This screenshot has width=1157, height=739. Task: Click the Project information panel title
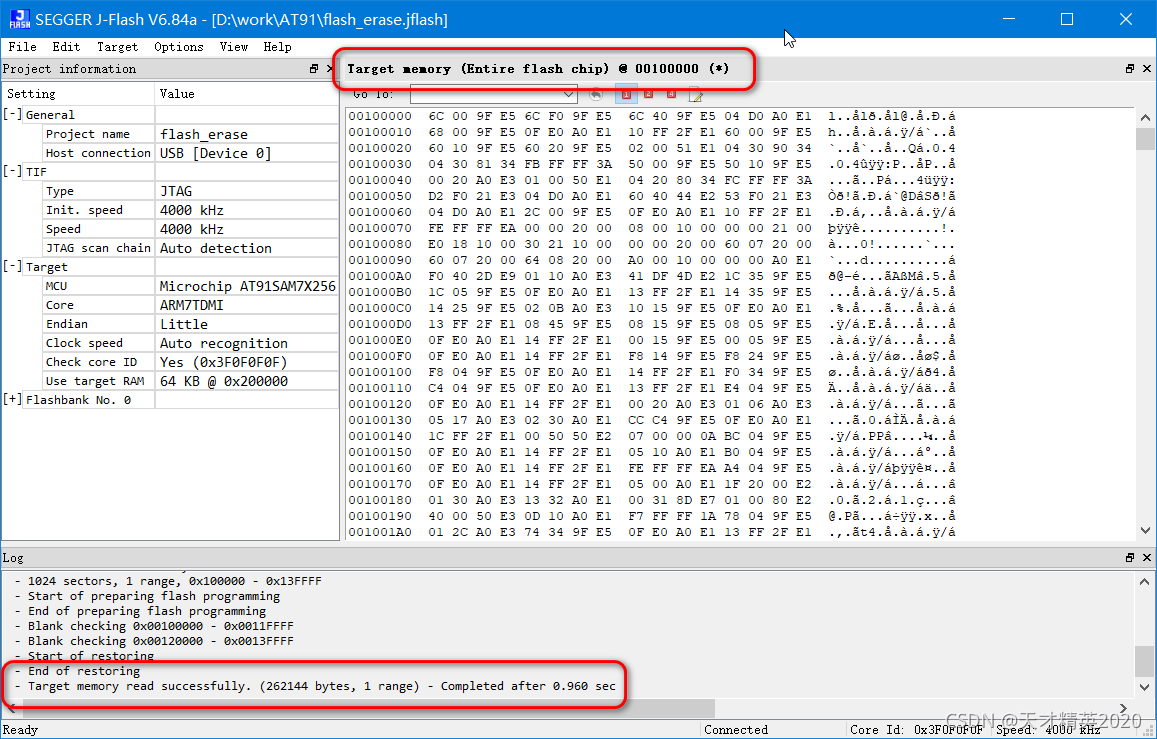point(69,69)
